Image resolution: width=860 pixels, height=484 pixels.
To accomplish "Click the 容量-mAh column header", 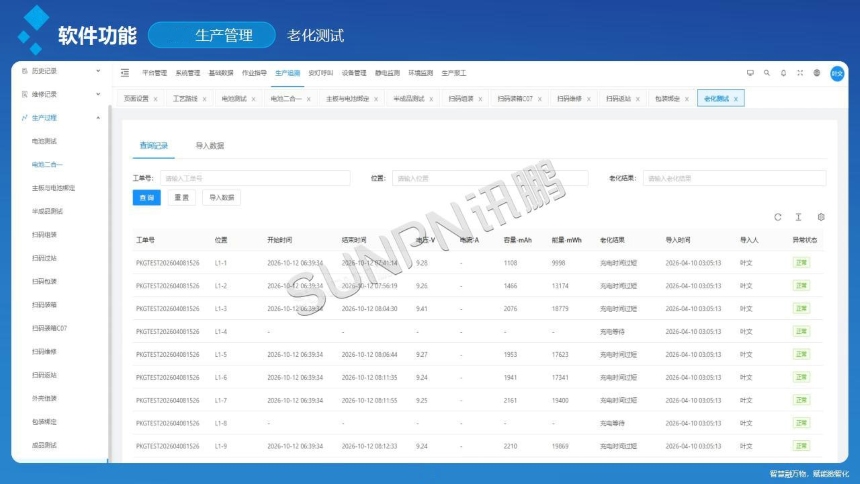I will (518, 240).
